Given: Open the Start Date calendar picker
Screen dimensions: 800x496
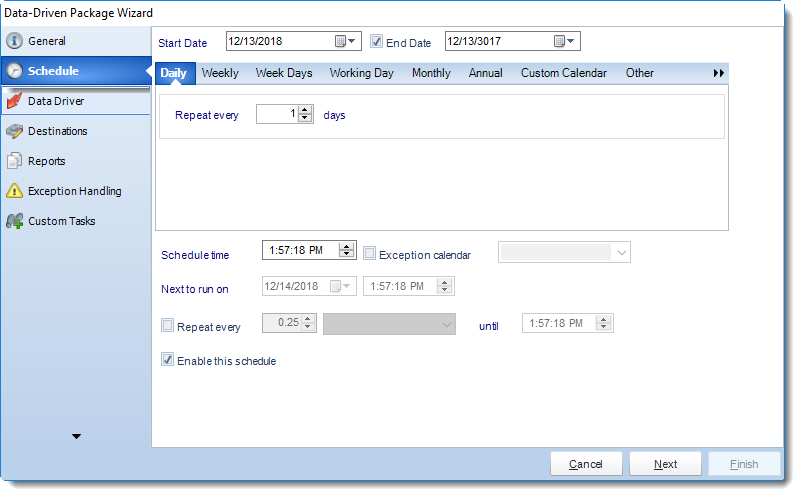Looking at the screenshot, I should [345, 41].
